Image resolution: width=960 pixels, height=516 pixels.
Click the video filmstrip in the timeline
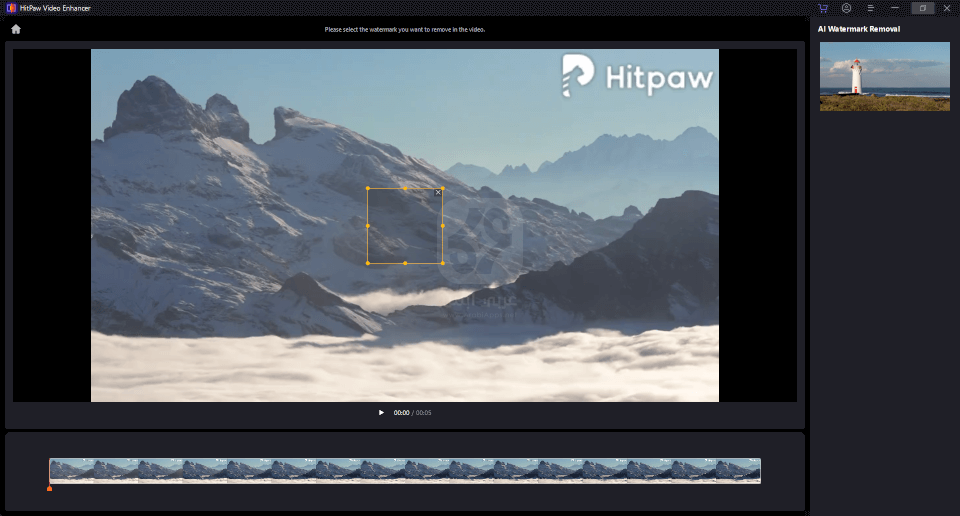pos(405,471)
